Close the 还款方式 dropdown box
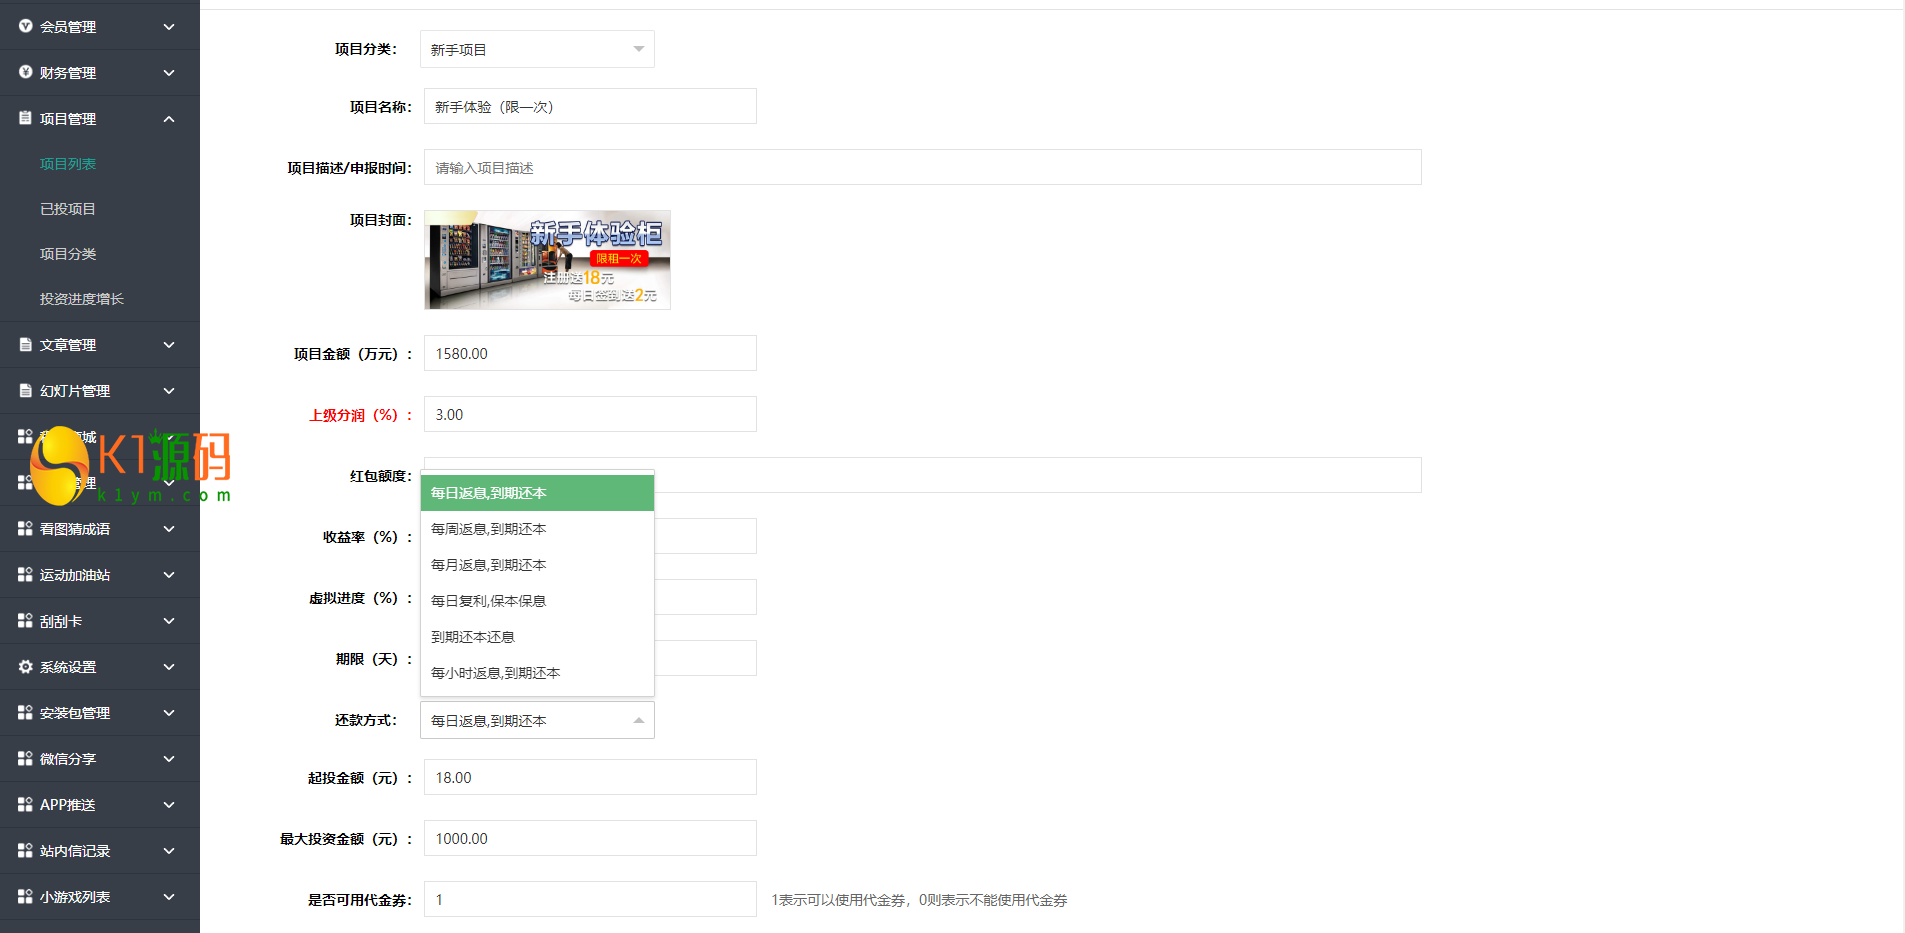The image size is (1905, 933). point(537,720)
